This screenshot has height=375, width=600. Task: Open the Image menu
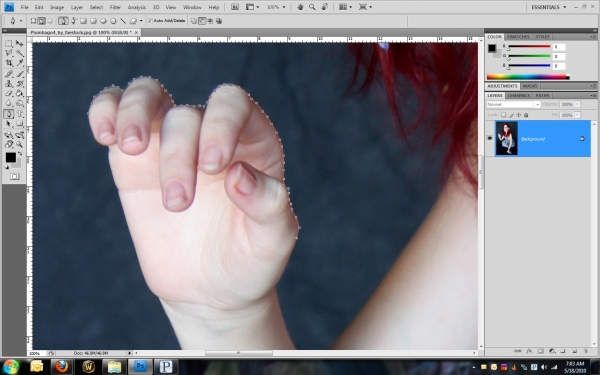click(x=57, y=7)
